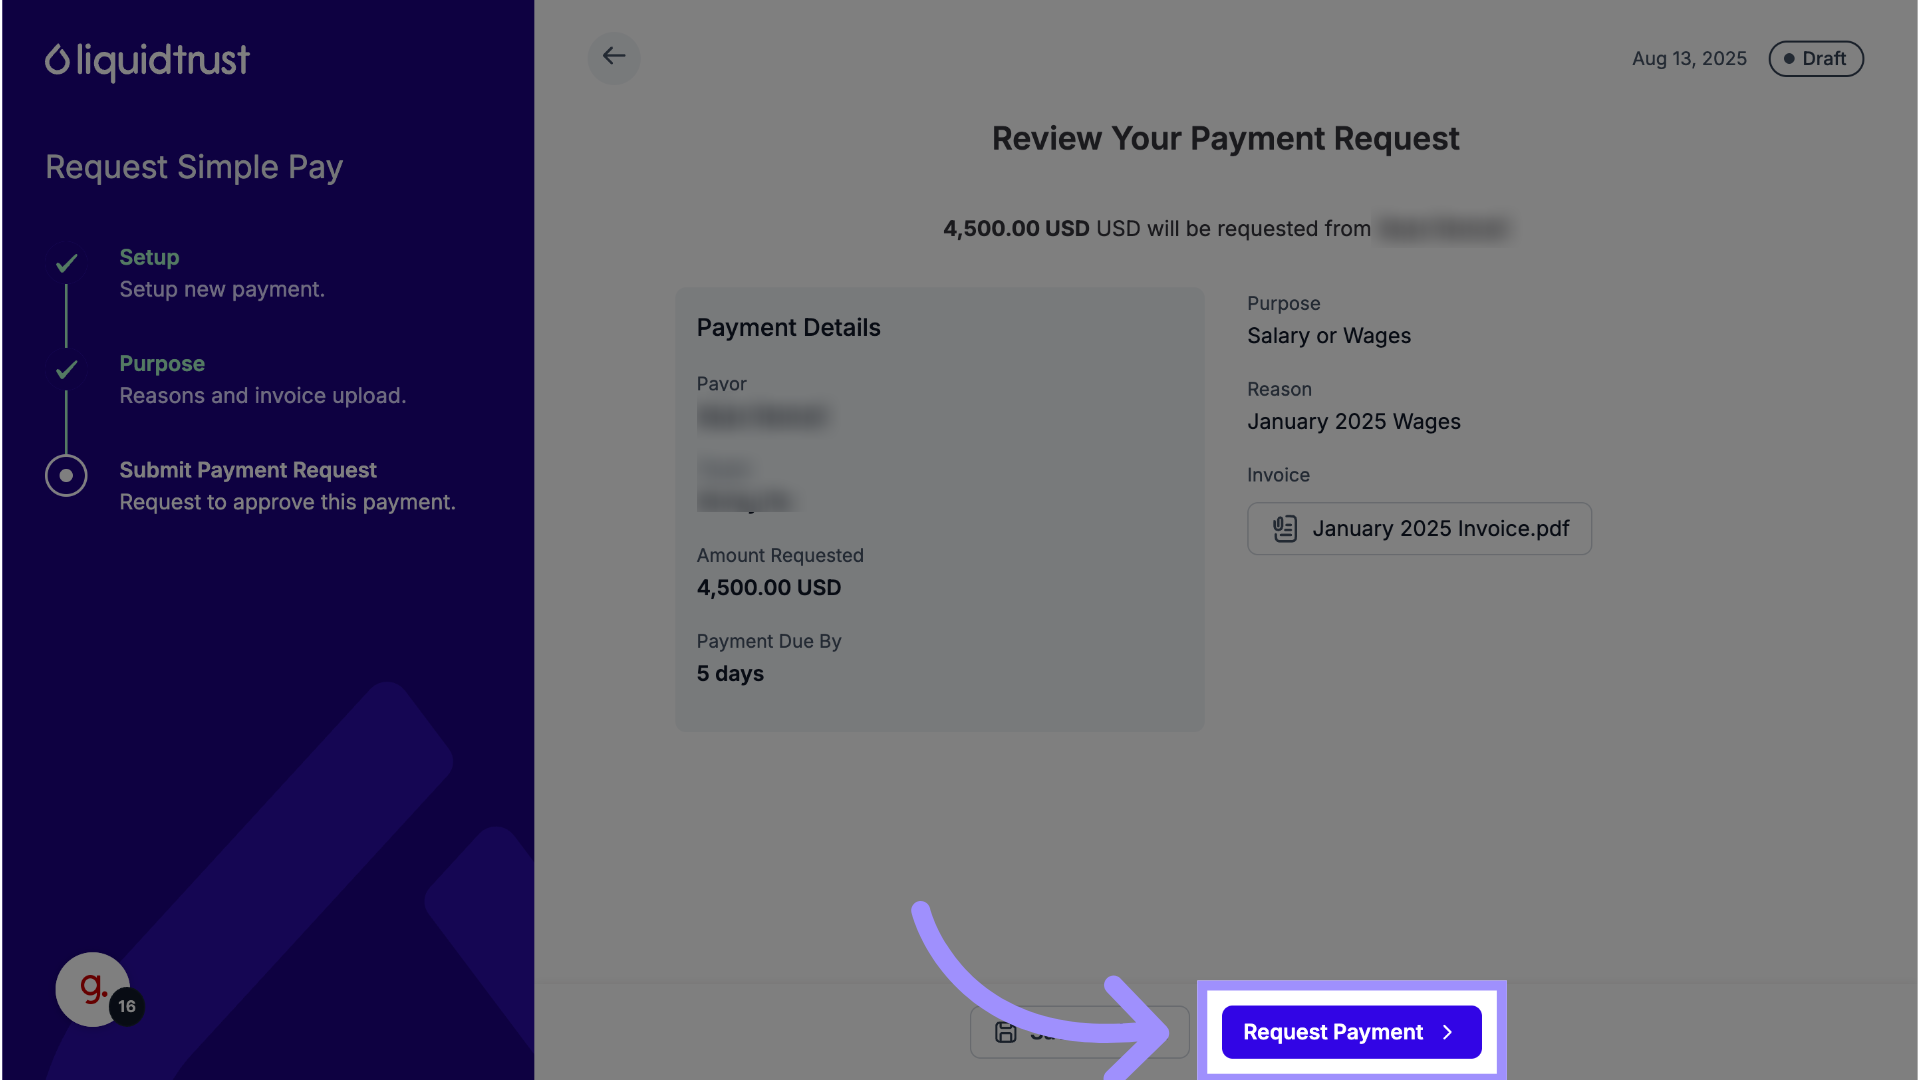Select the Submit Payment Request step label

coord(248,470)
